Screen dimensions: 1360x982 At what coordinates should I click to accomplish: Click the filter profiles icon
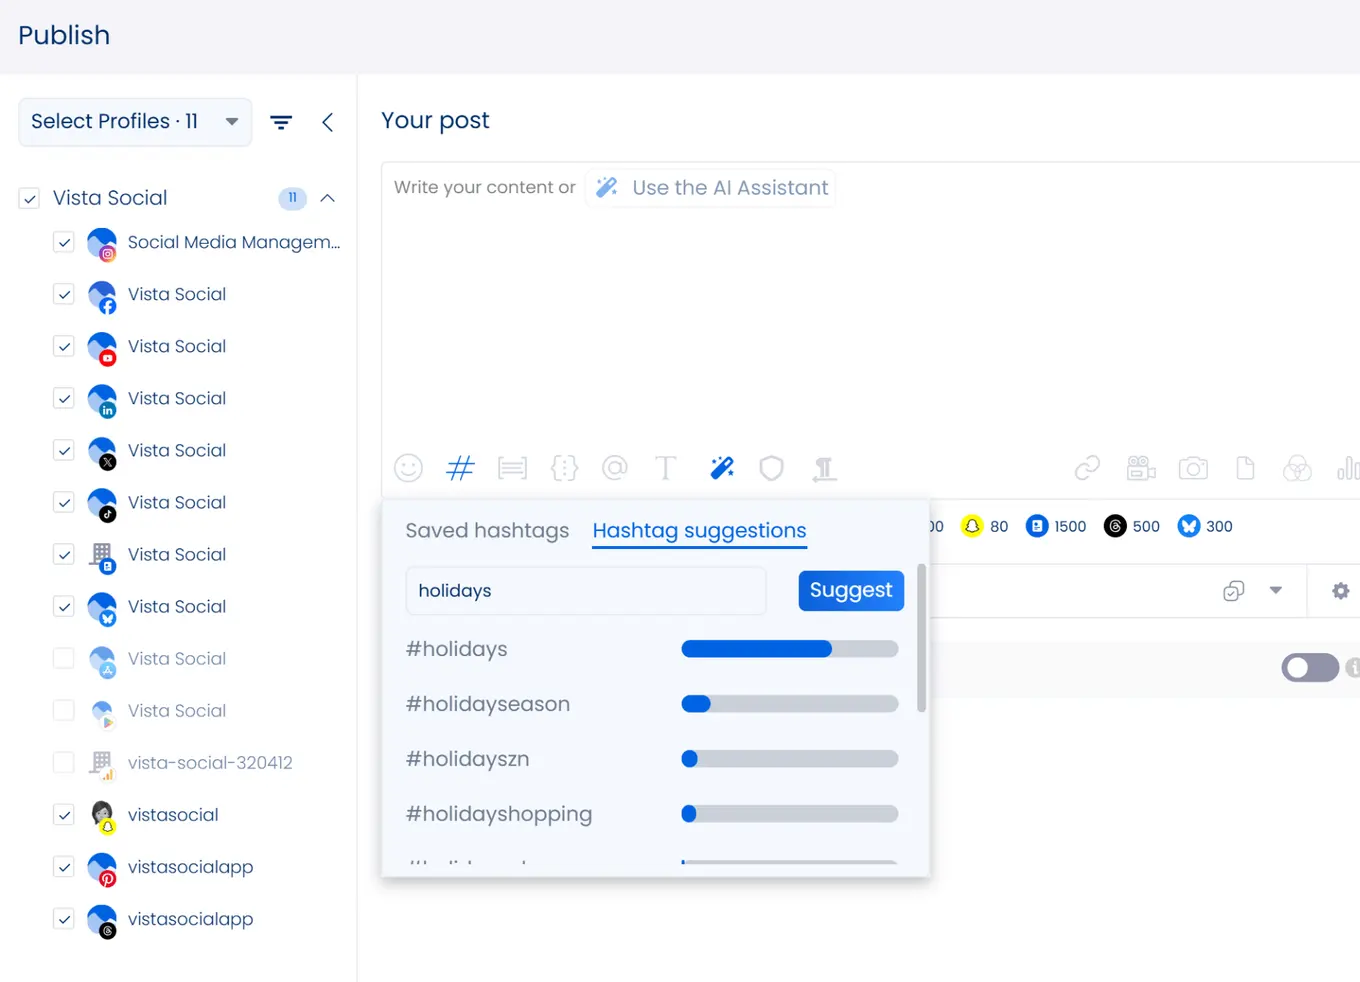[x=281, y=122]
